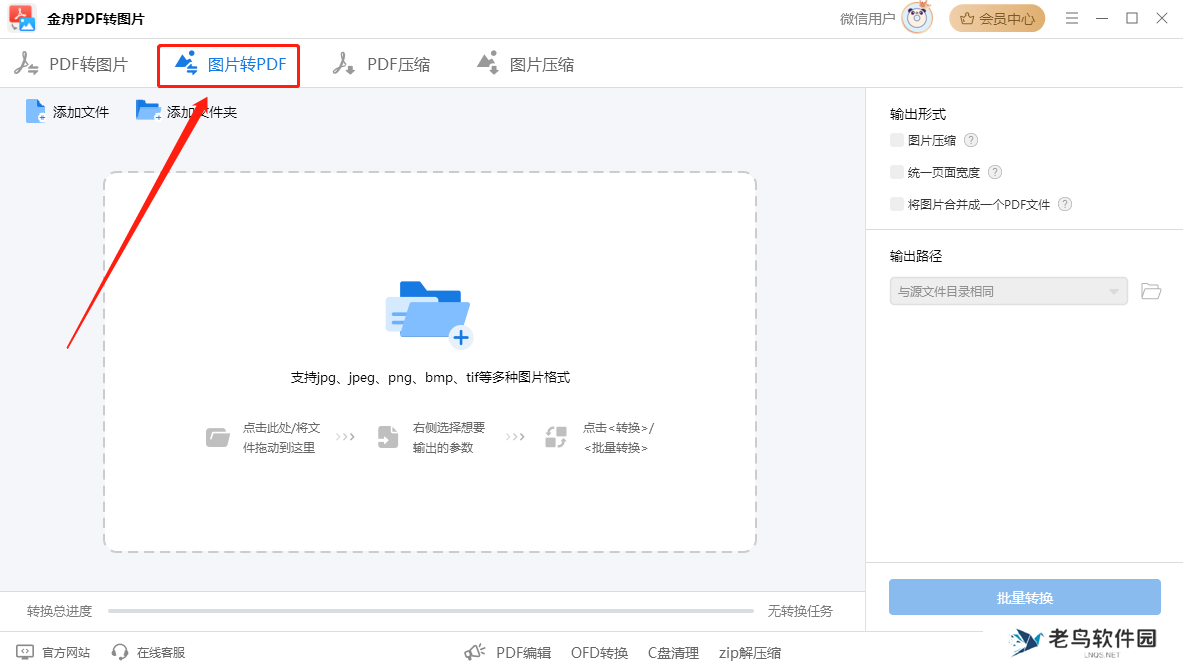Viewport: 1183px width, 668px height.
Task: Contact 在线客服 customer service
Action: tap(147, 652)
